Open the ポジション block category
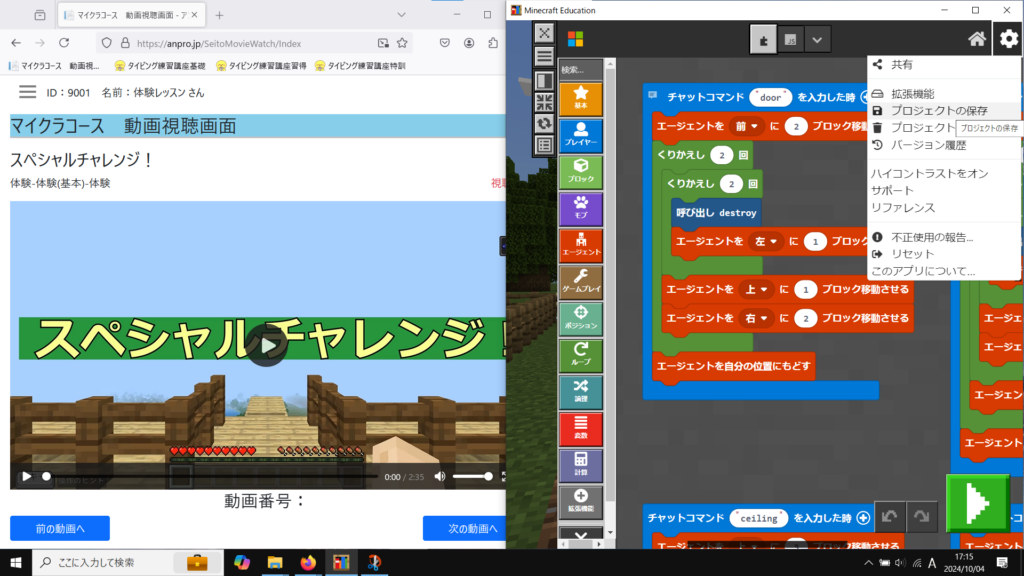 (581, 318)
